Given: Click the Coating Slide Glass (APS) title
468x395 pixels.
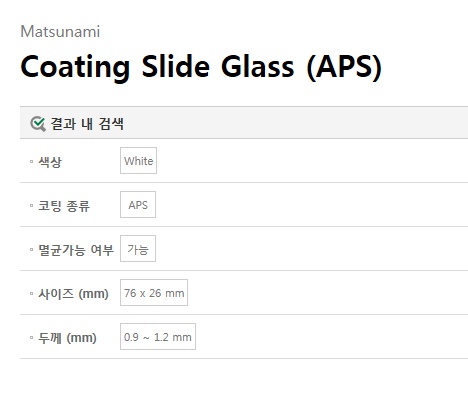Looking at the screenshot, I should pyautogui.click(x=201, y=67).
